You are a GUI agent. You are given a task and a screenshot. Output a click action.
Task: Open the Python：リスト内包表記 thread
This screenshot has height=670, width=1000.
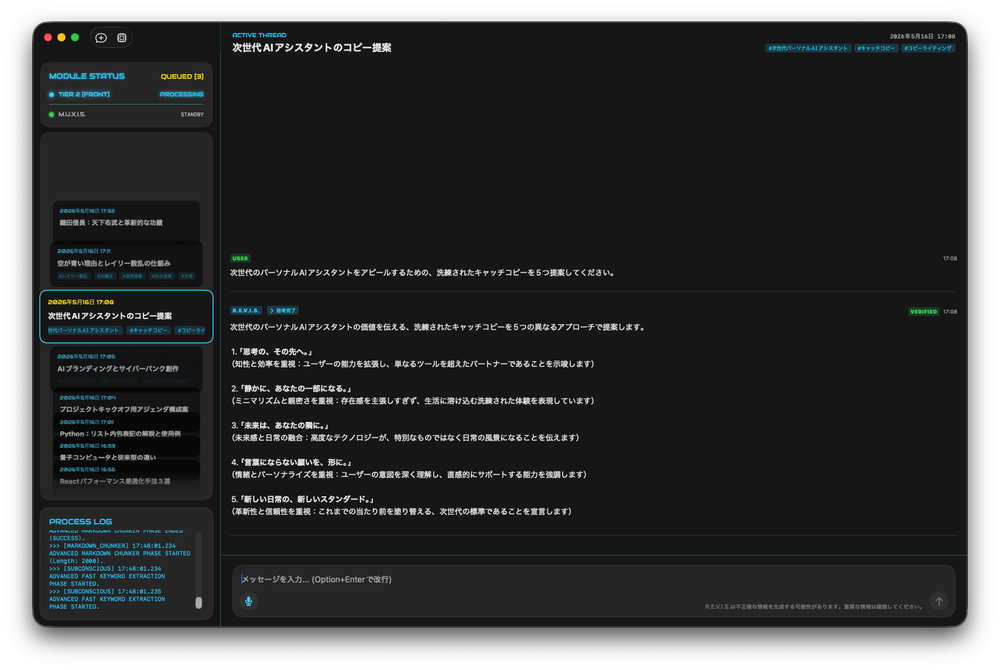pos(126,428)
